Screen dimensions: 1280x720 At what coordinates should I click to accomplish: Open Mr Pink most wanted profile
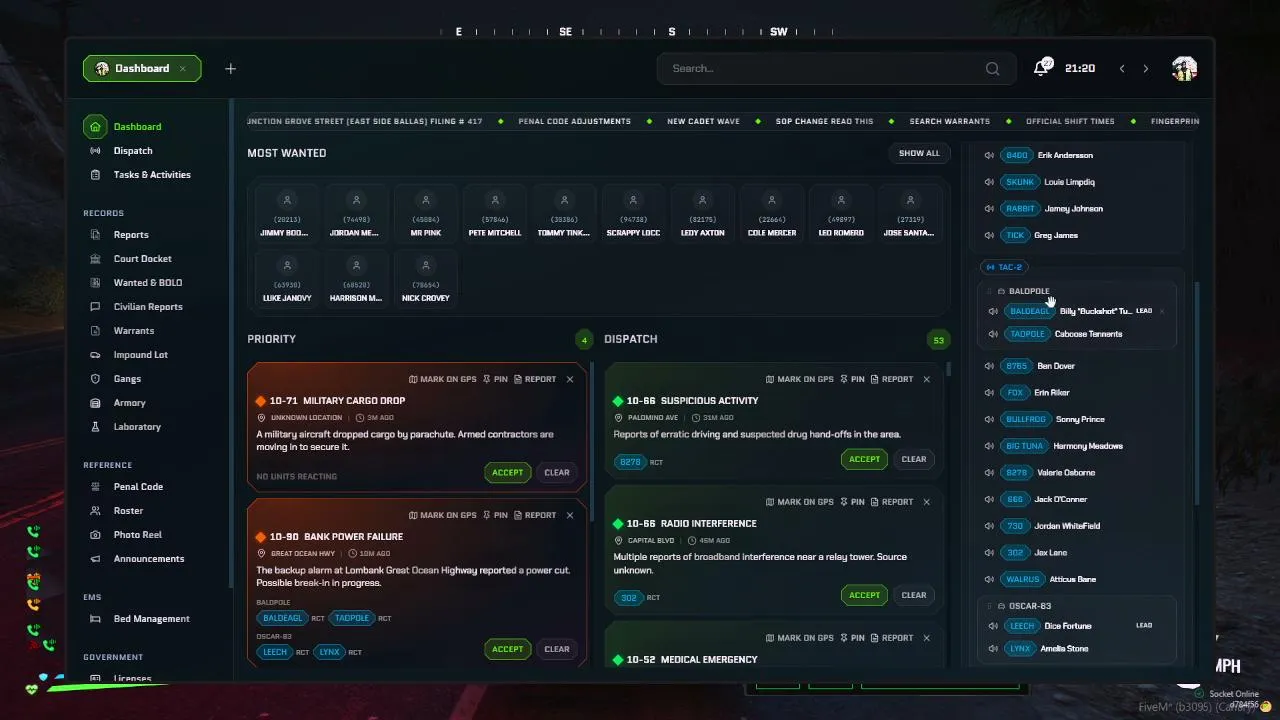(x=425, y=215)
